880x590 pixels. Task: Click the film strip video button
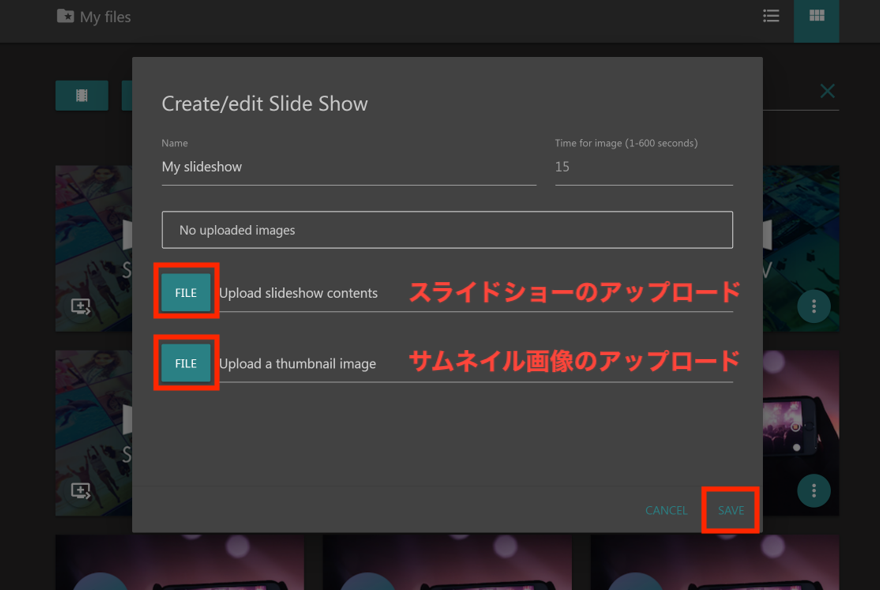click(82, 95)
